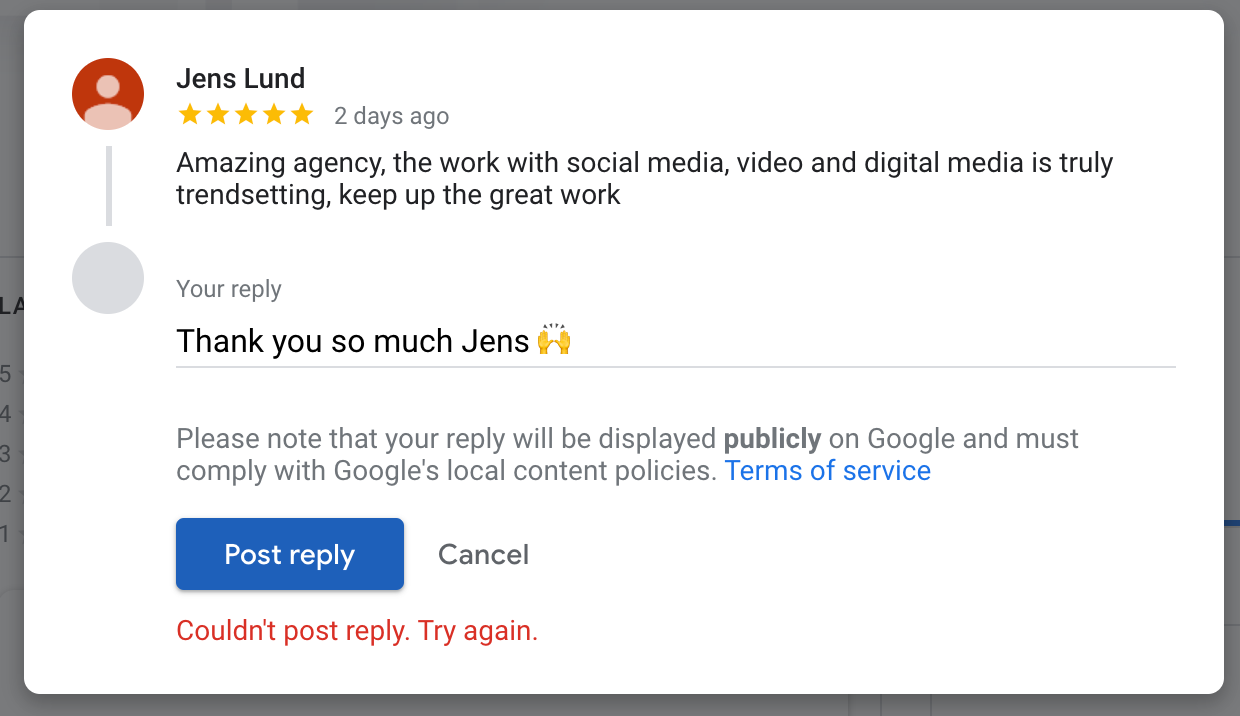This screenshot has width=1240, height=716.
Task: Click the fifth star in Jens's rating
Action: pos(302,114)
